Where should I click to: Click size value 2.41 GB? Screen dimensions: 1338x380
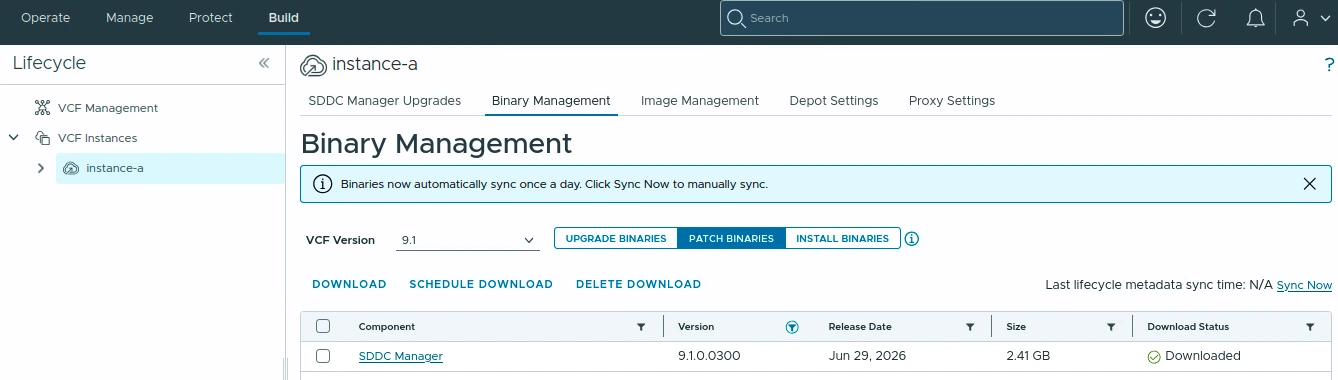tap(1028, 356)
